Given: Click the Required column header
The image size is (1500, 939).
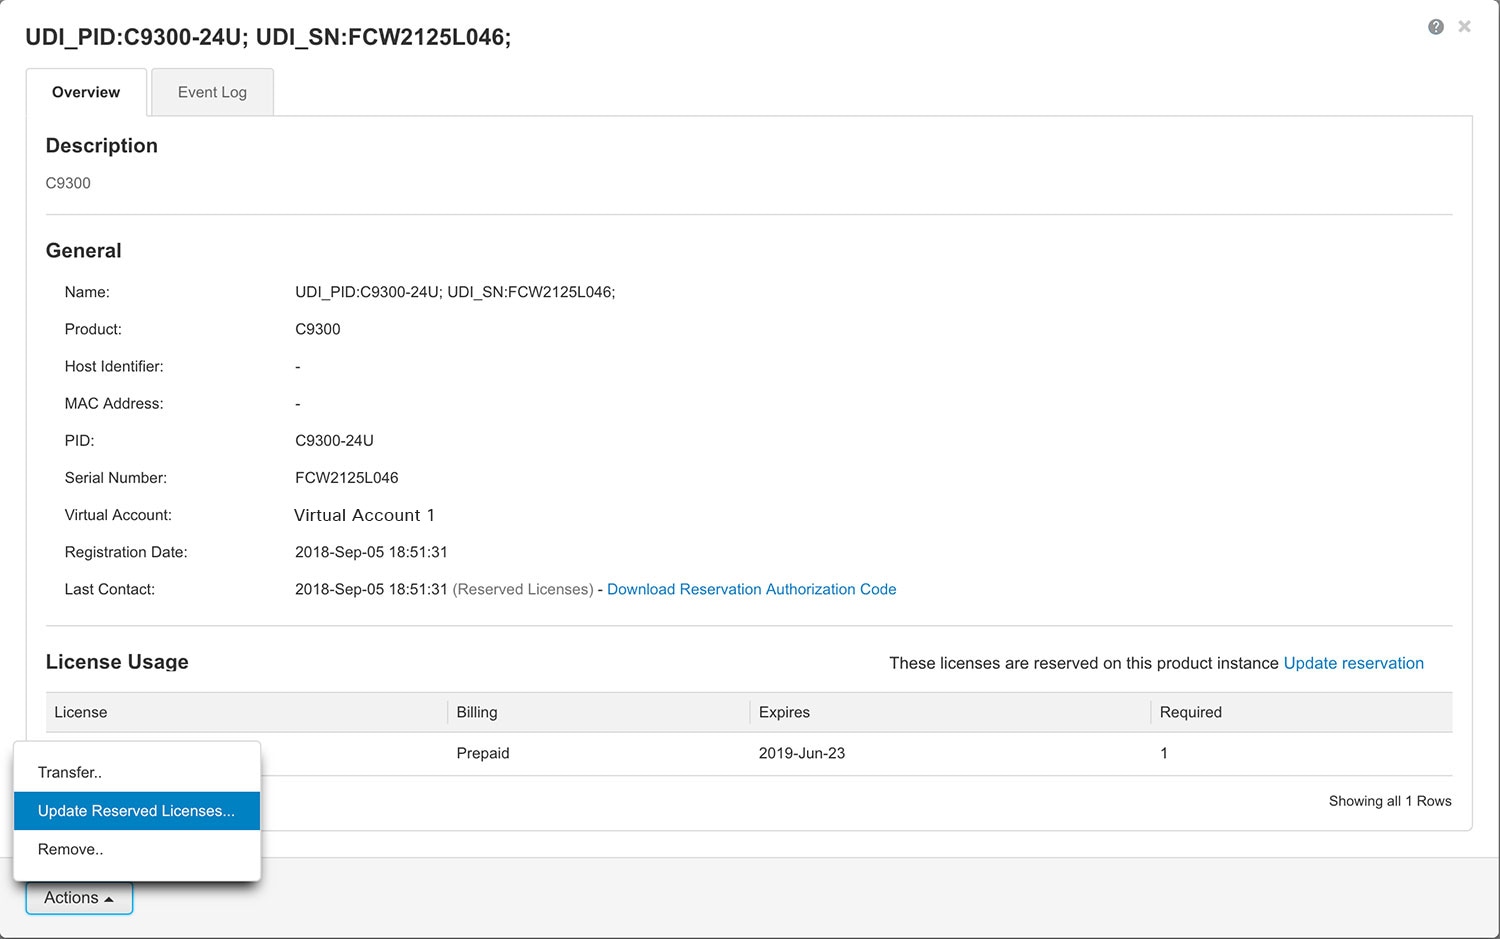Looking at the screenshot, I should (1301, 712).
